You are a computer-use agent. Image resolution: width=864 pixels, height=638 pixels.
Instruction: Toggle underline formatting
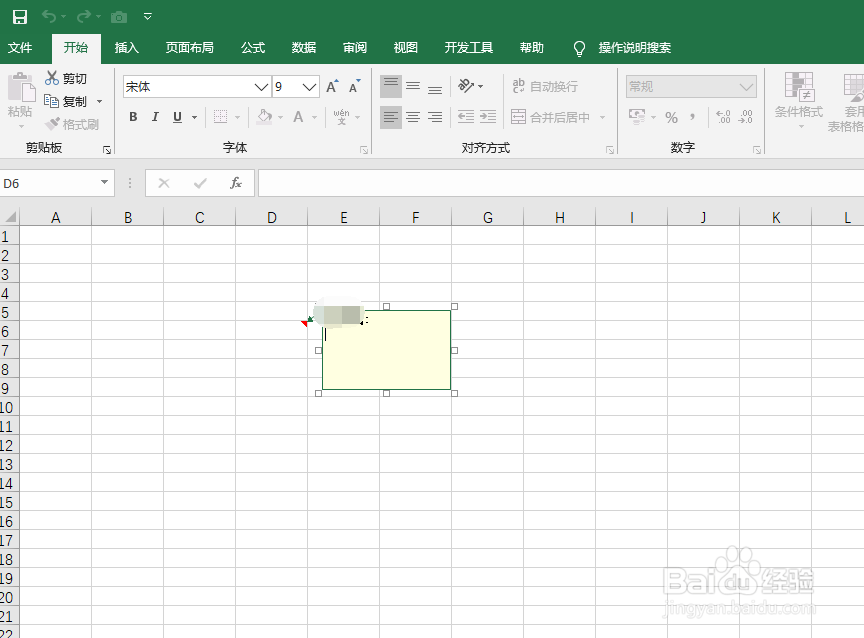pyautogui.click(x=177, y=117)
